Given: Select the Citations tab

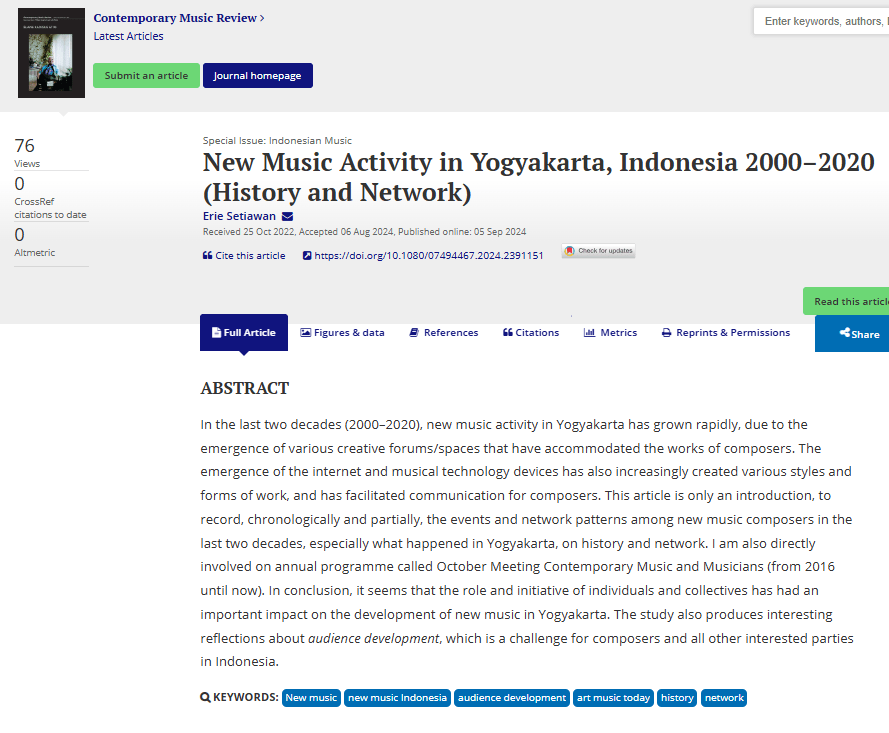Looking at the screenshot, I should 530,333.
